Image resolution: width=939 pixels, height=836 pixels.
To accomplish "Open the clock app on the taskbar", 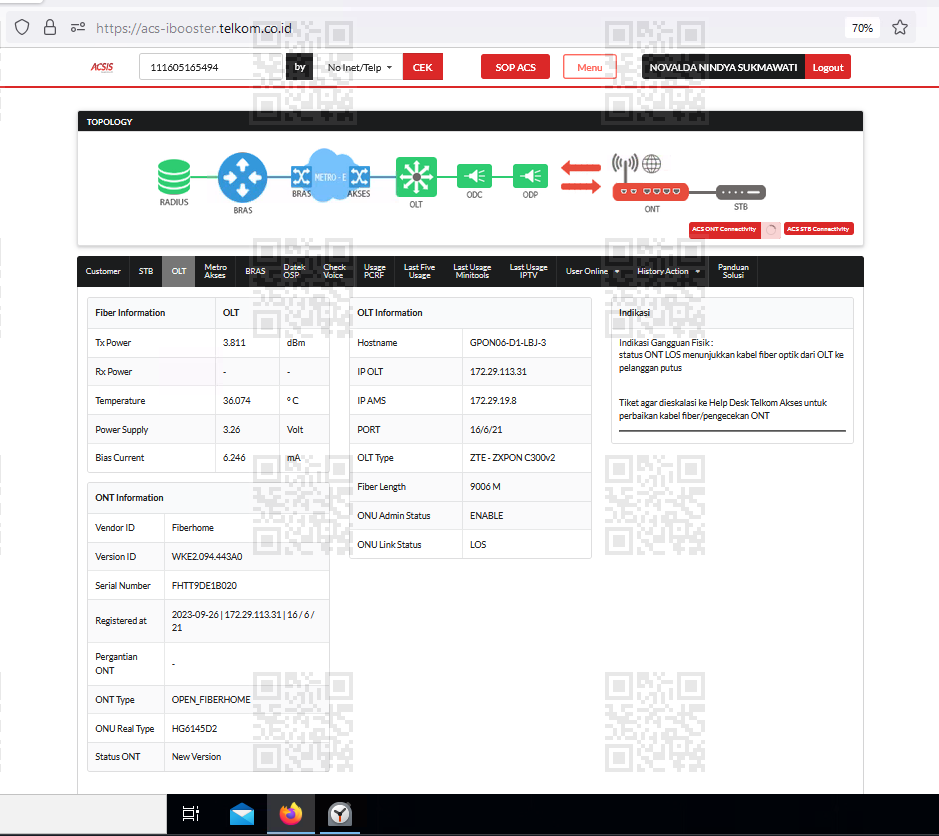I will pos(340,814).
